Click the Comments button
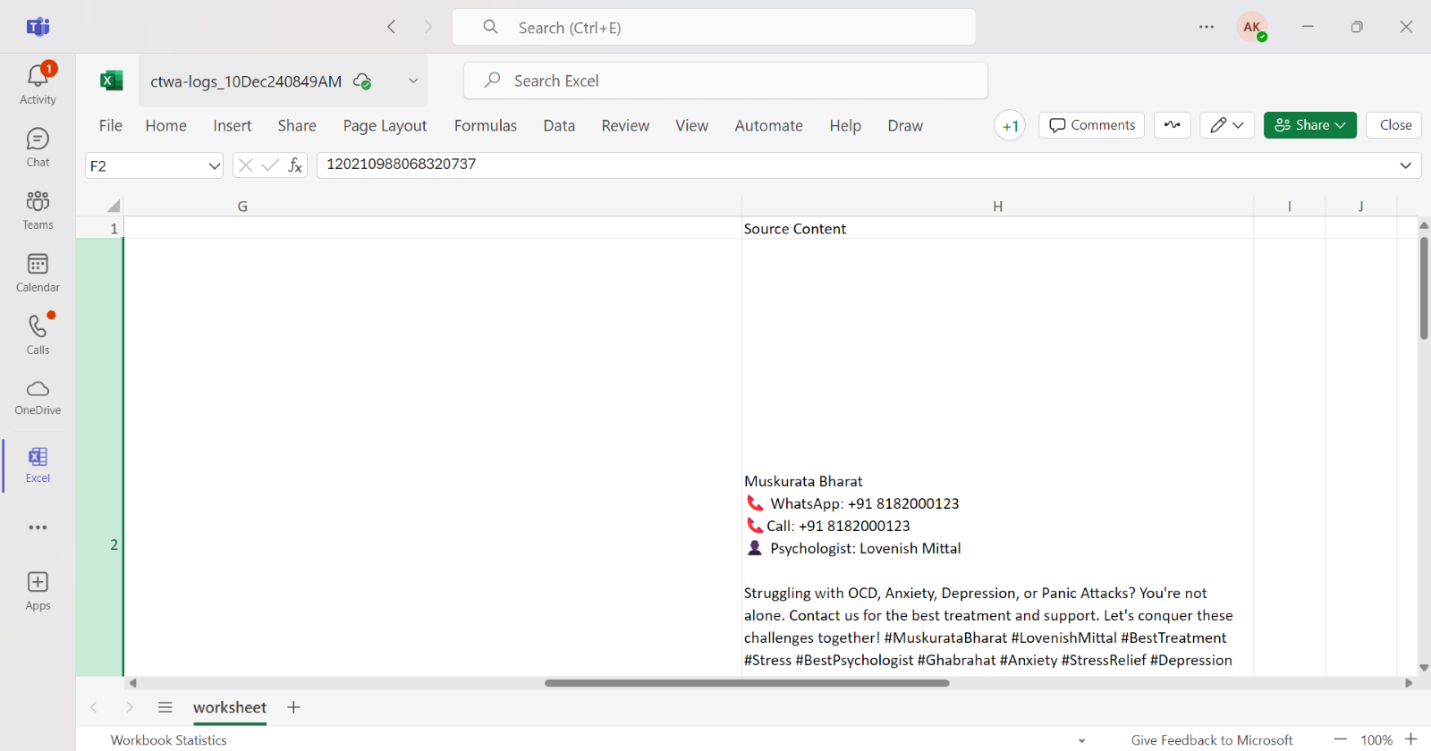The image size is (1431, 751). tap(1092, 125)
